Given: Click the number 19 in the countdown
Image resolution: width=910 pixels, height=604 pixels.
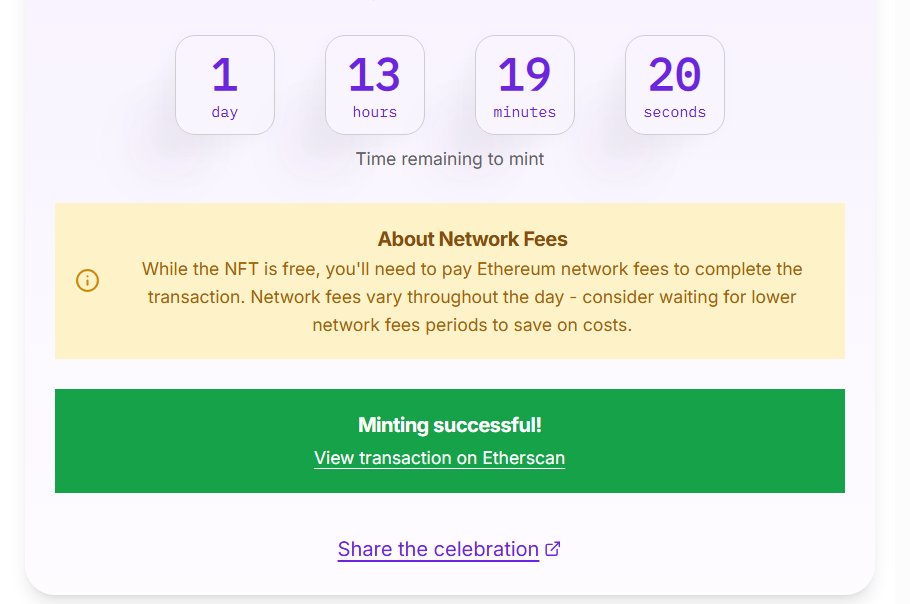Looking at the screenshot, I should (x=525, y=75).
